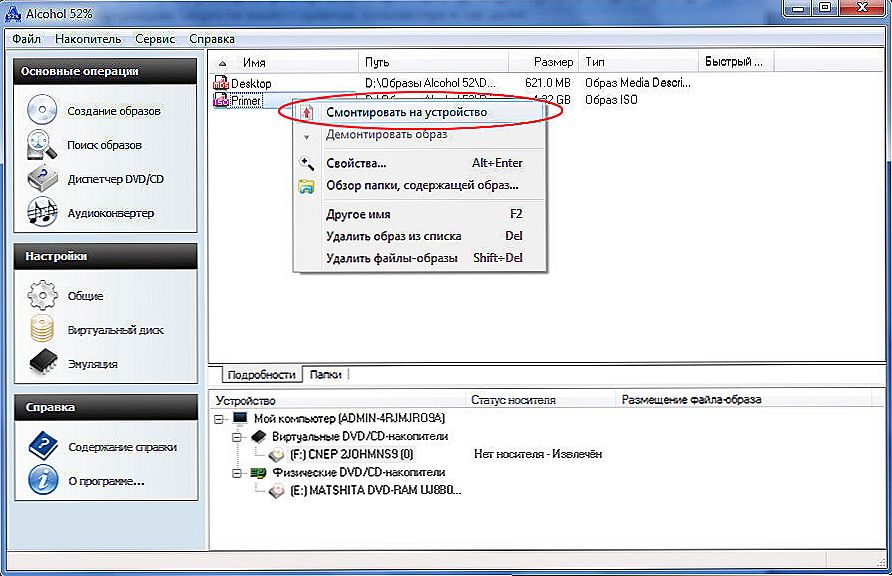Click the E: MATSHITA drive disc icon

(277, 490)
